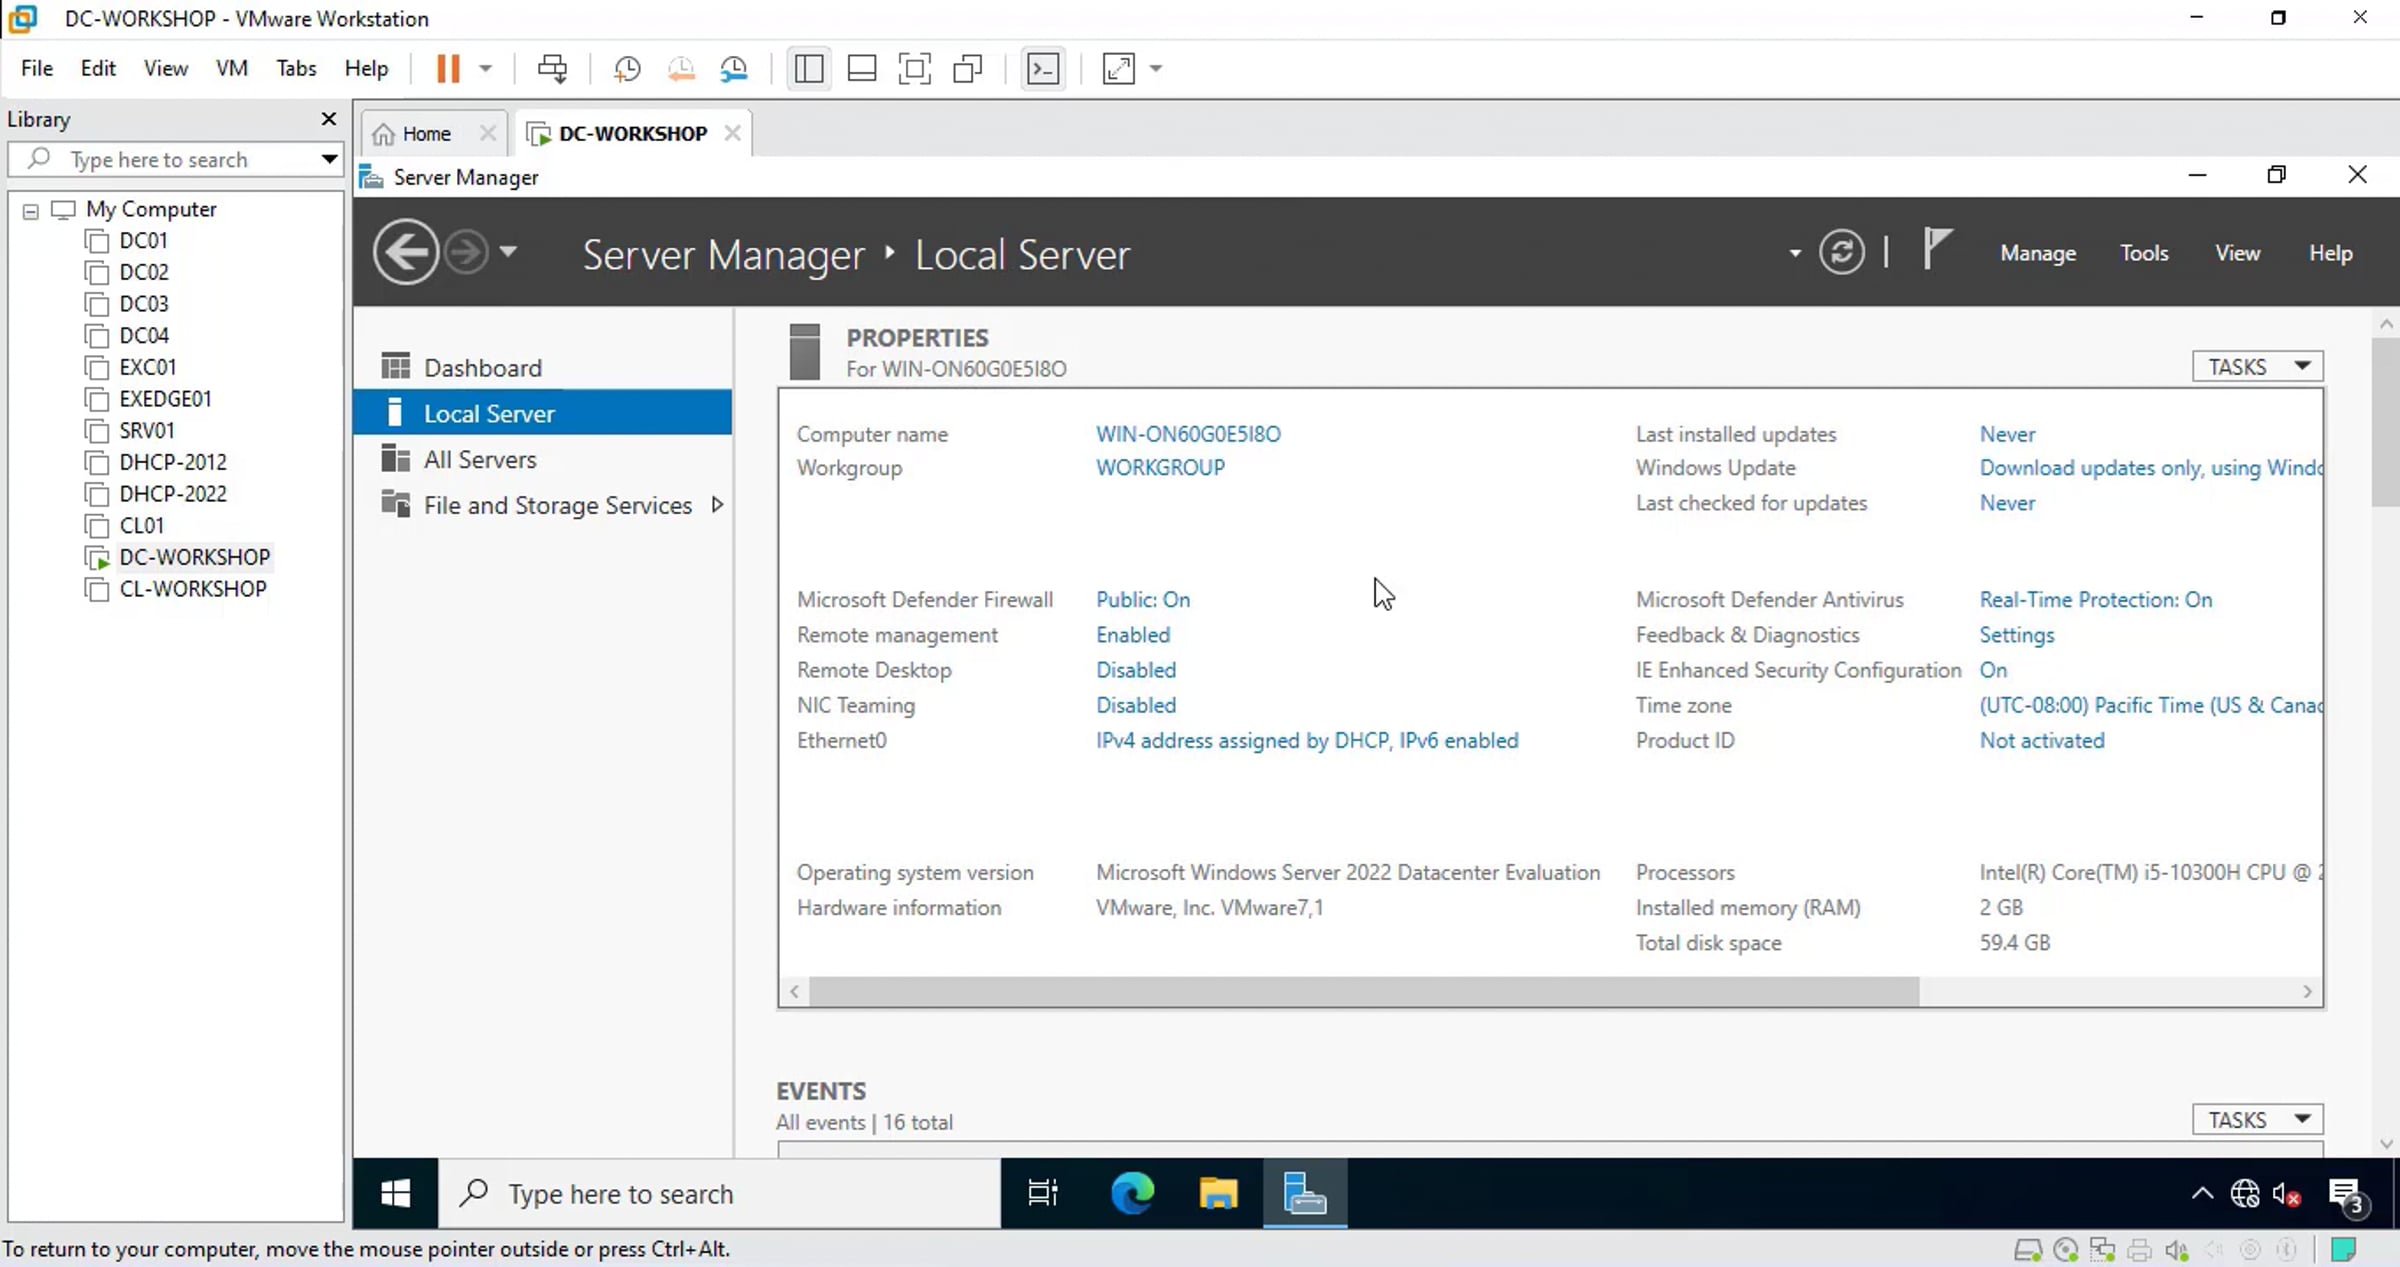Toggle the thumbnail bar view button

[x=861, y=69]
